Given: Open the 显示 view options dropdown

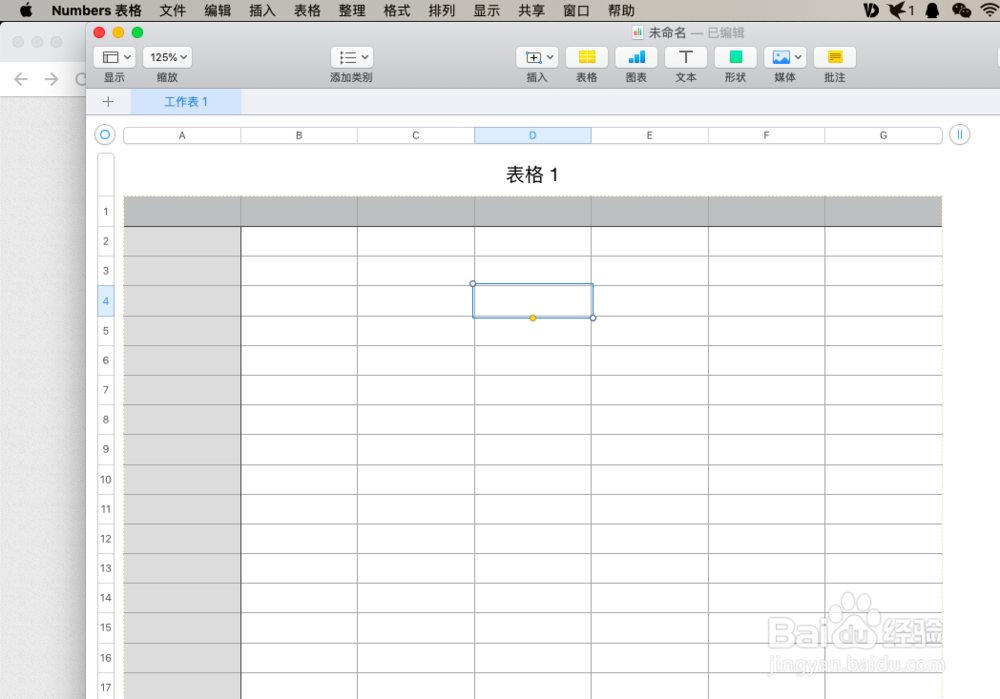Looking at the screenshot, I should [115, 57].
